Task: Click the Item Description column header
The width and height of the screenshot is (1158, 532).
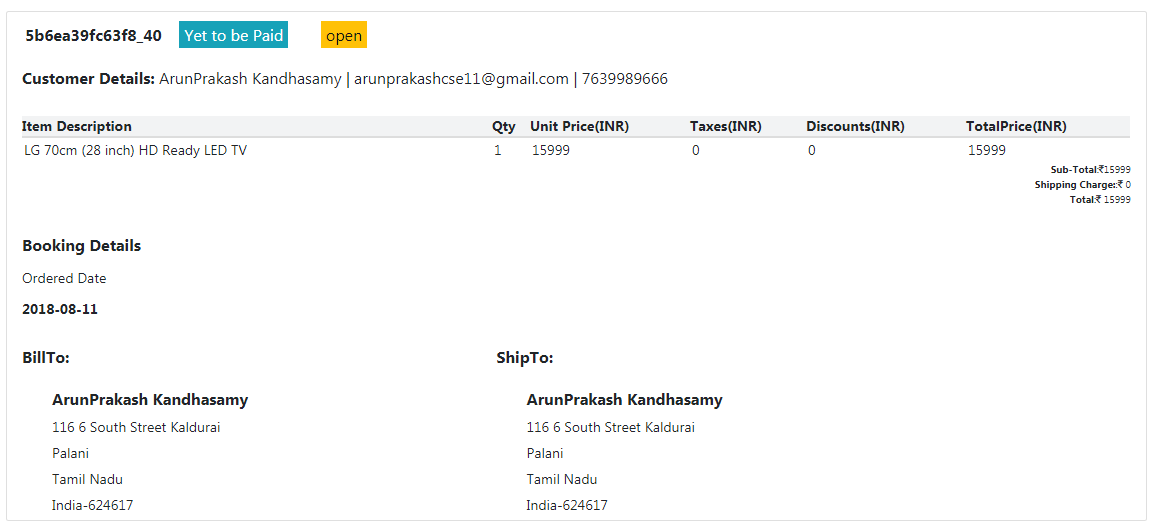Action: (x=77, y=127)
